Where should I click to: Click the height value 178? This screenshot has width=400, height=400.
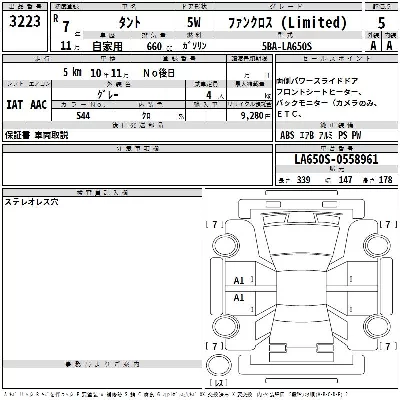click(386, 180)
